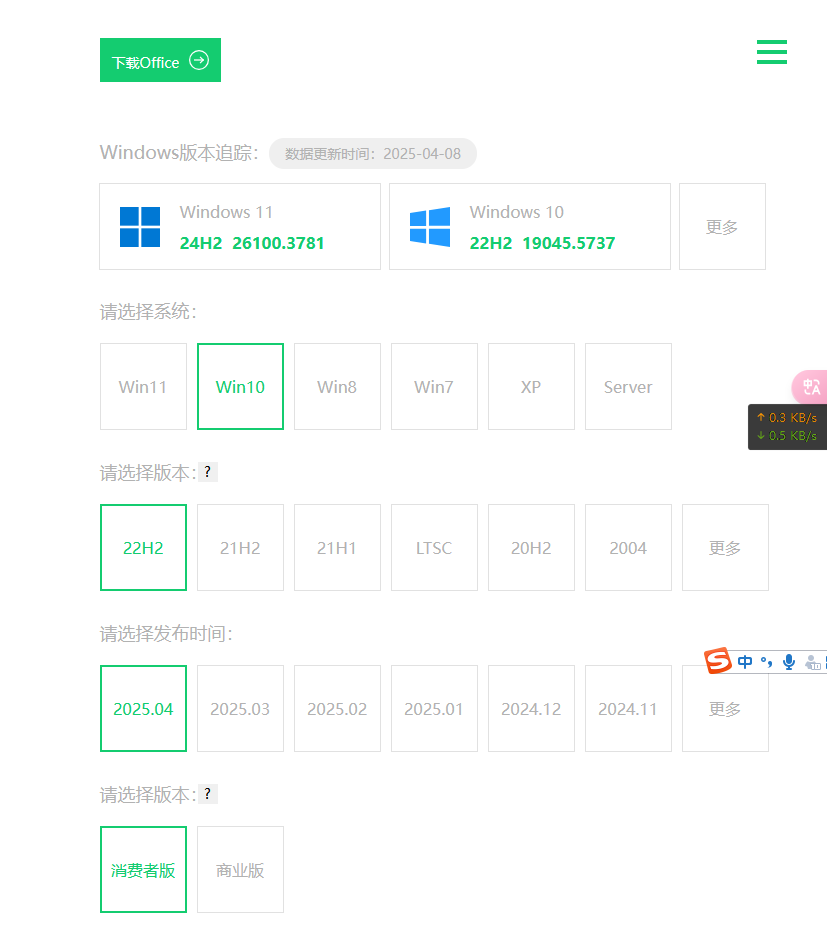Choose the LTSC version
Image resolution: width=827 pixels, height=927 pixels.
434,547
